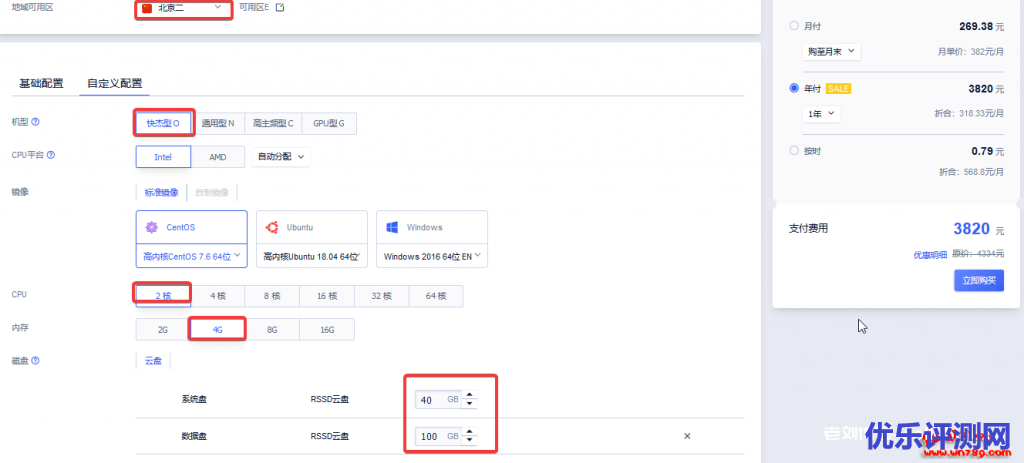This screenshot has width=1024, height=463.
Task: Select the 自制镜像 tab
Action: click(212, 193)
